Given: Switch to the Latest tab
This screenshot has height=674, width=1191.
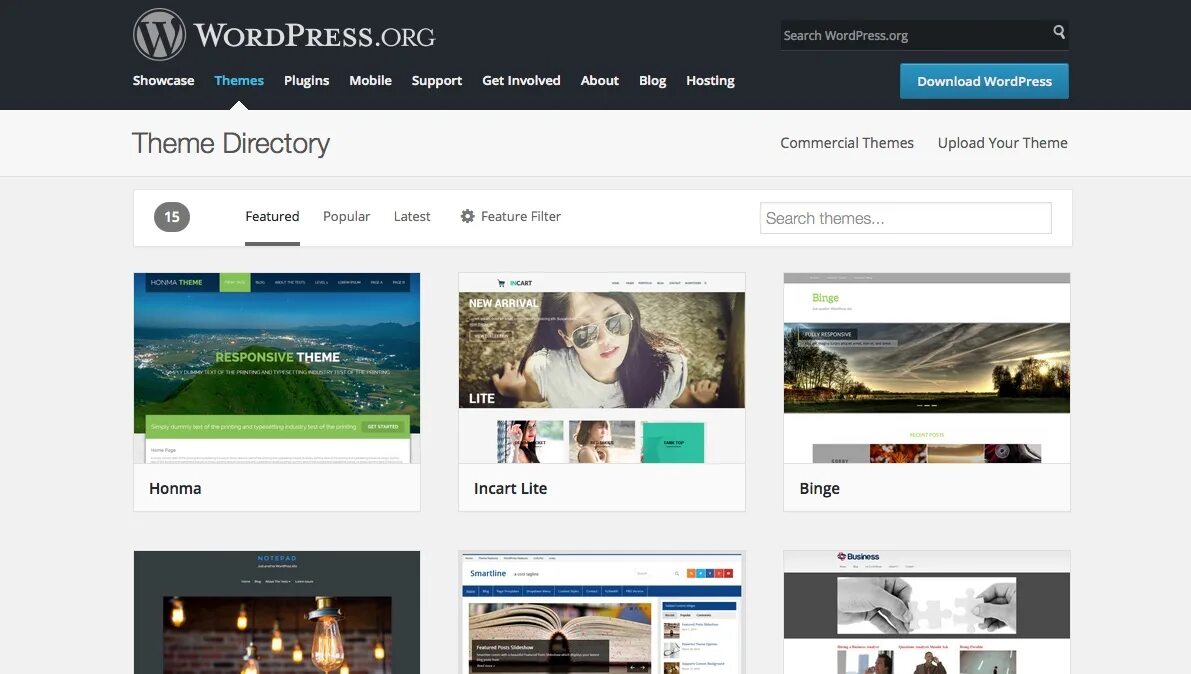Looking at the screenshot, I should pos(412,217).
